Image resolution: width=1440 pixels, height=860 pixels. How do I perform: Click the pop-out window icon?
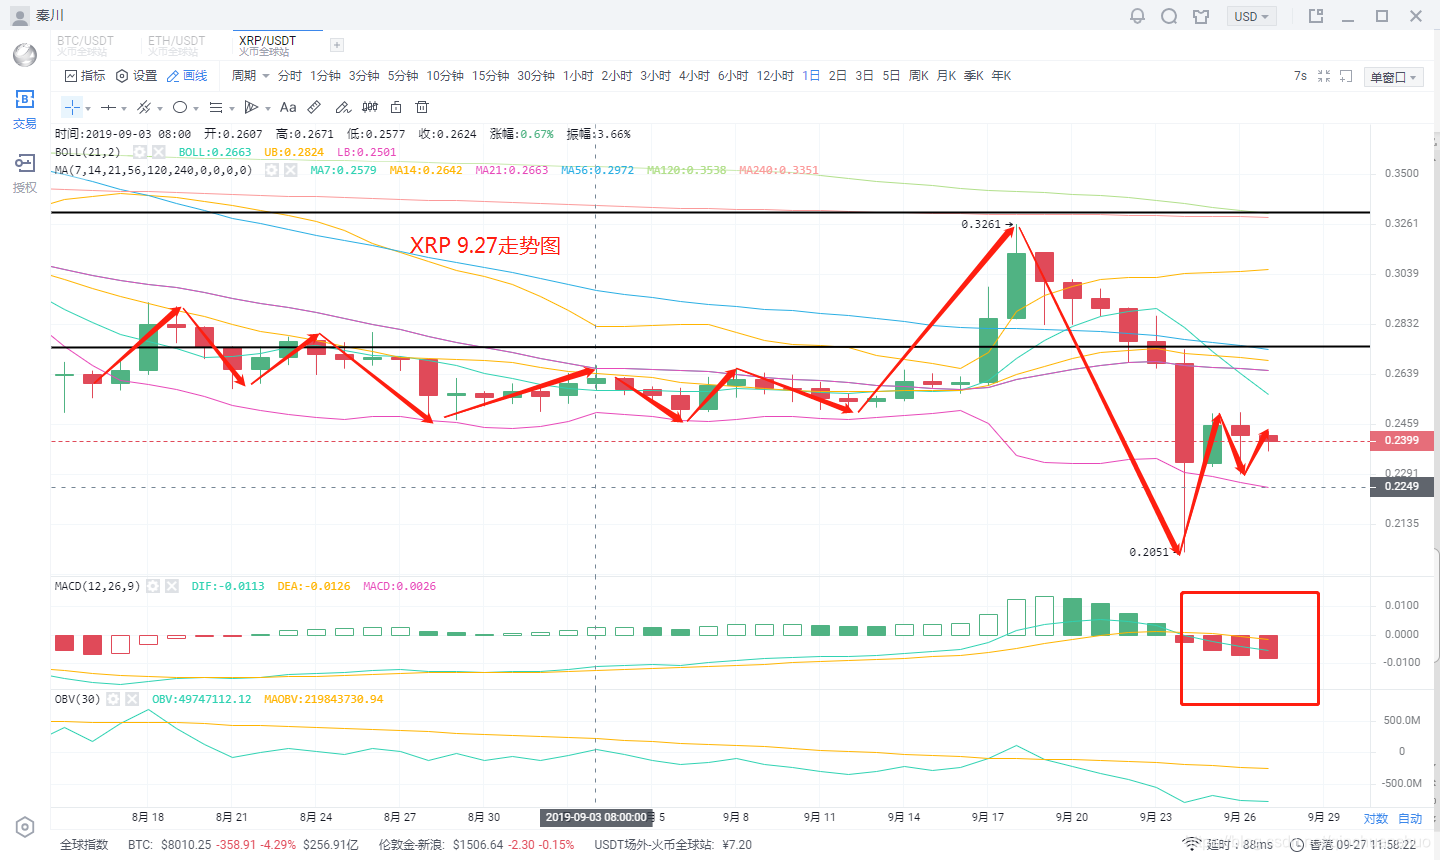coord(1316,16)
